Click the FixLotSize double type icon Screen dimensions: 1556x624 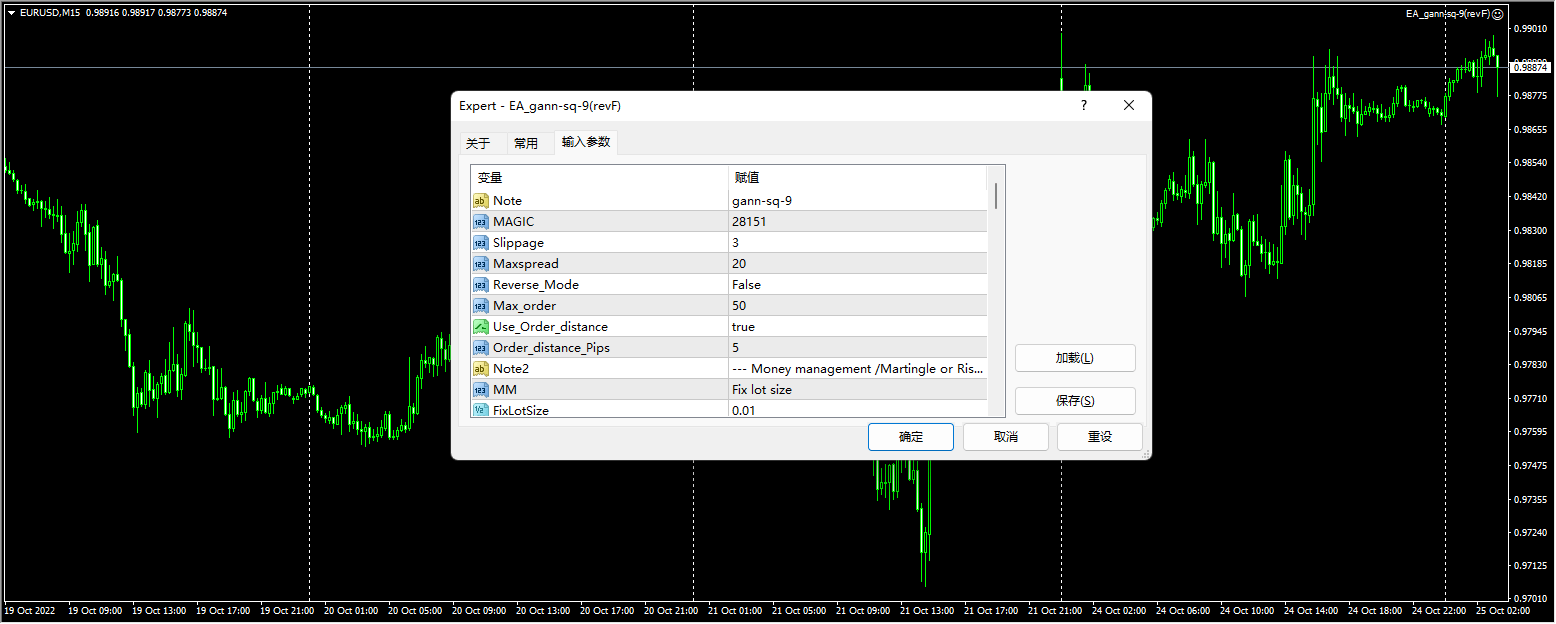coord(480,410)
